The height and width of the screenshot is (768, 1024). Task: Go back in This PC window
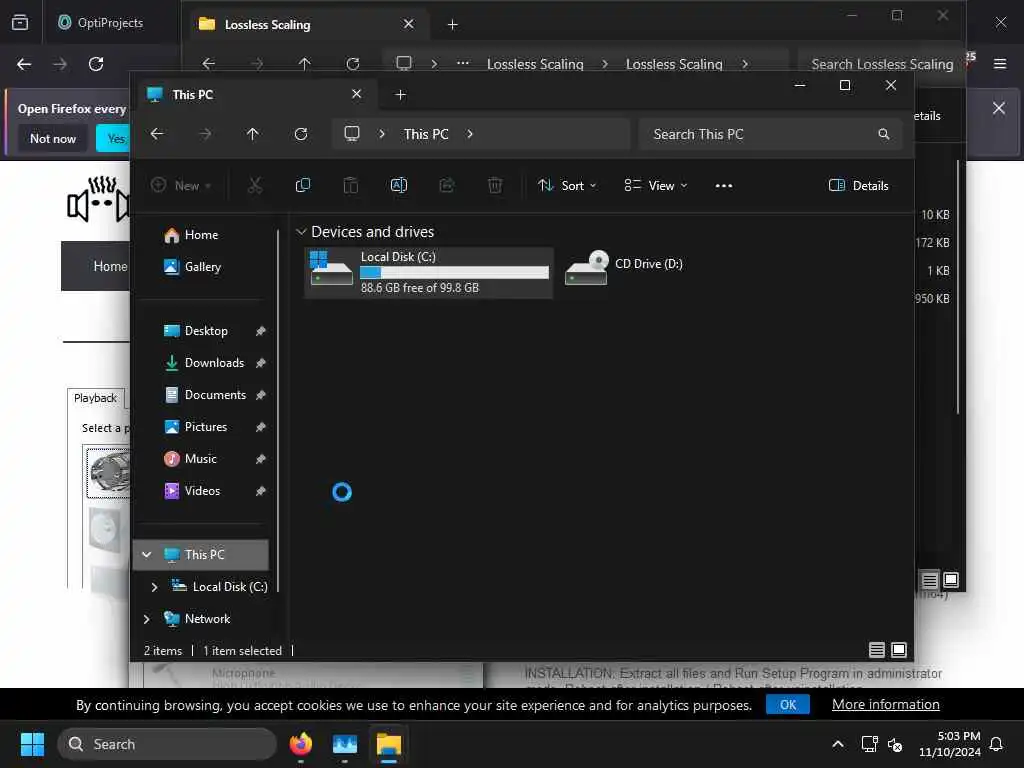pos(157,134)
